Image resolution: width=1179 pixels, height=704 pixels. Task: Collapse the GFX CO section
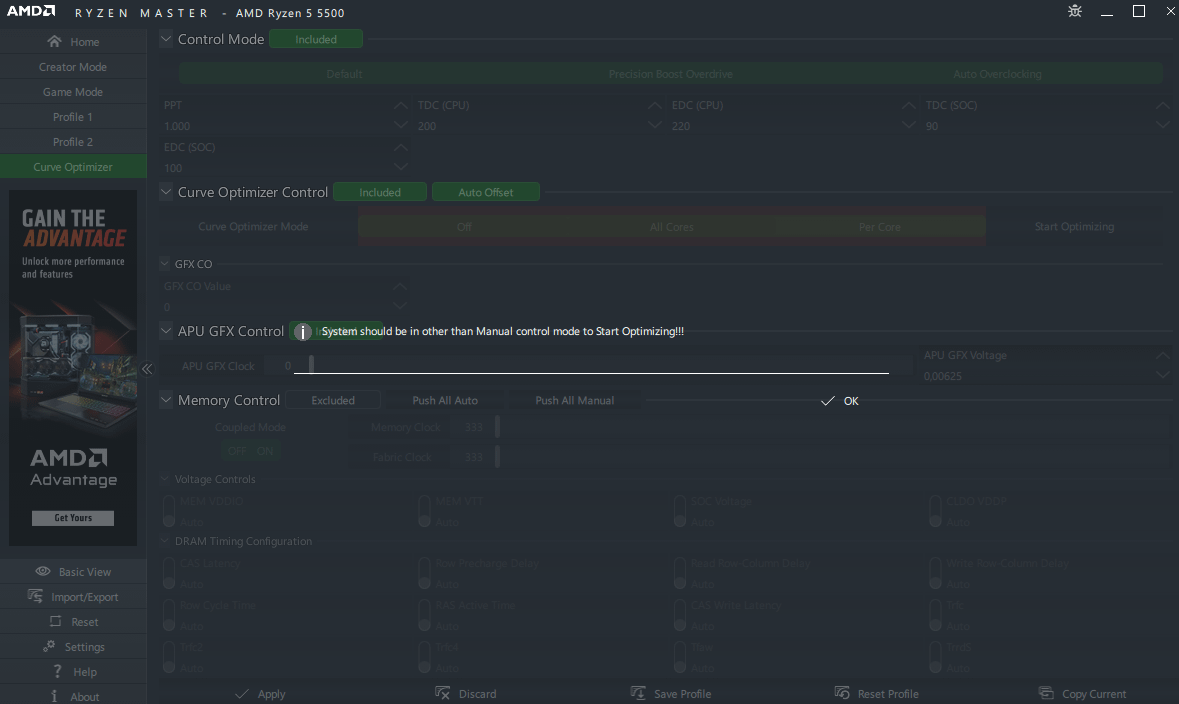coord(165,264)
